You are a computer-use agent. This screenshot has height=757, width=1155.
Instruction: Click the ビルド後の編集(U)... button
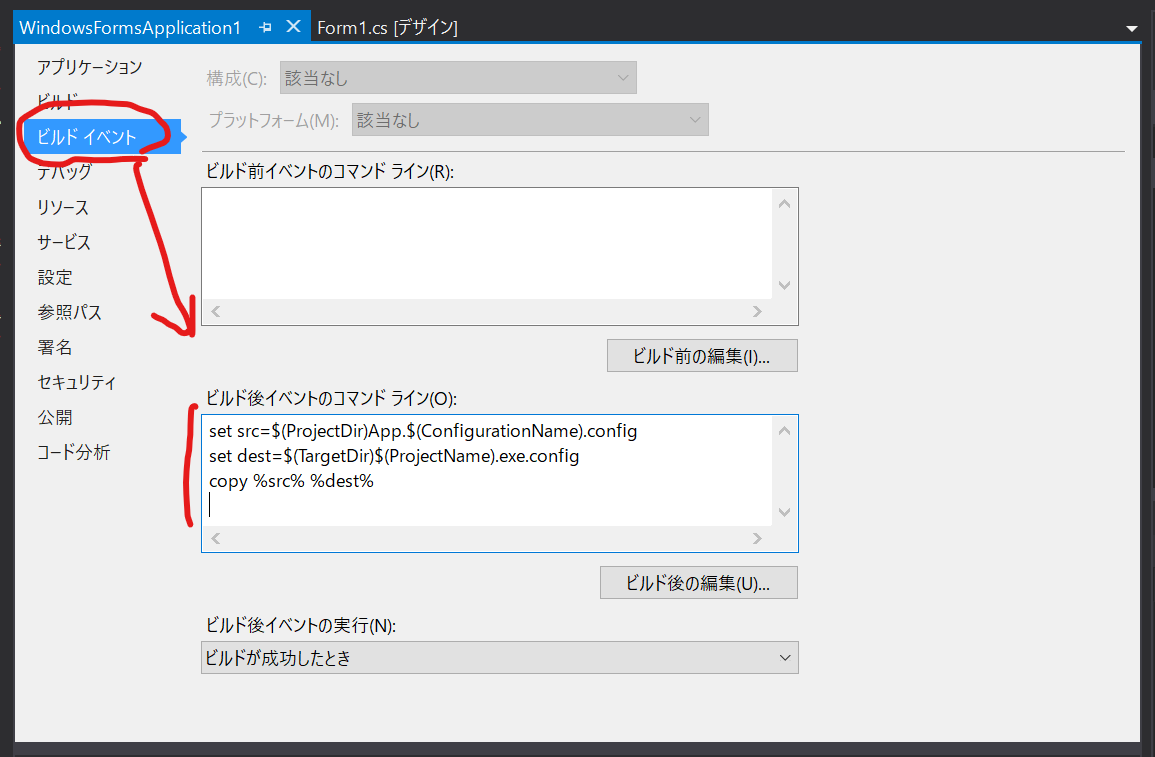(698, 582)
